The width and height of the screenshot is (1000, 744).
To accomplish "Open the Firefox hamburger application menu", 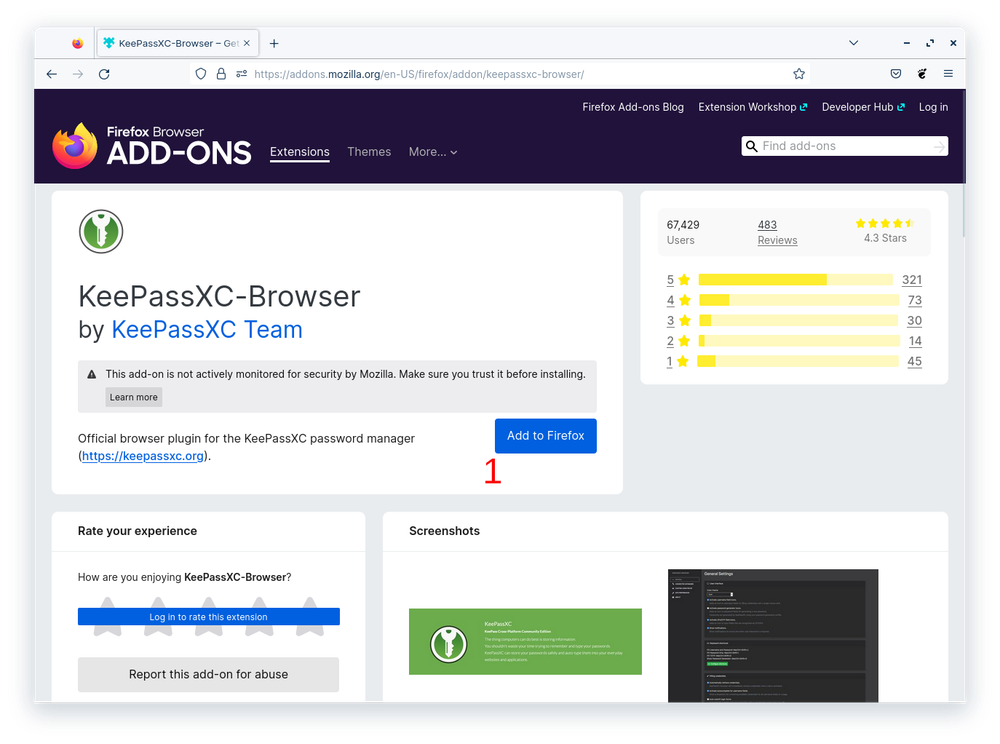I will [x=948, y=74].
